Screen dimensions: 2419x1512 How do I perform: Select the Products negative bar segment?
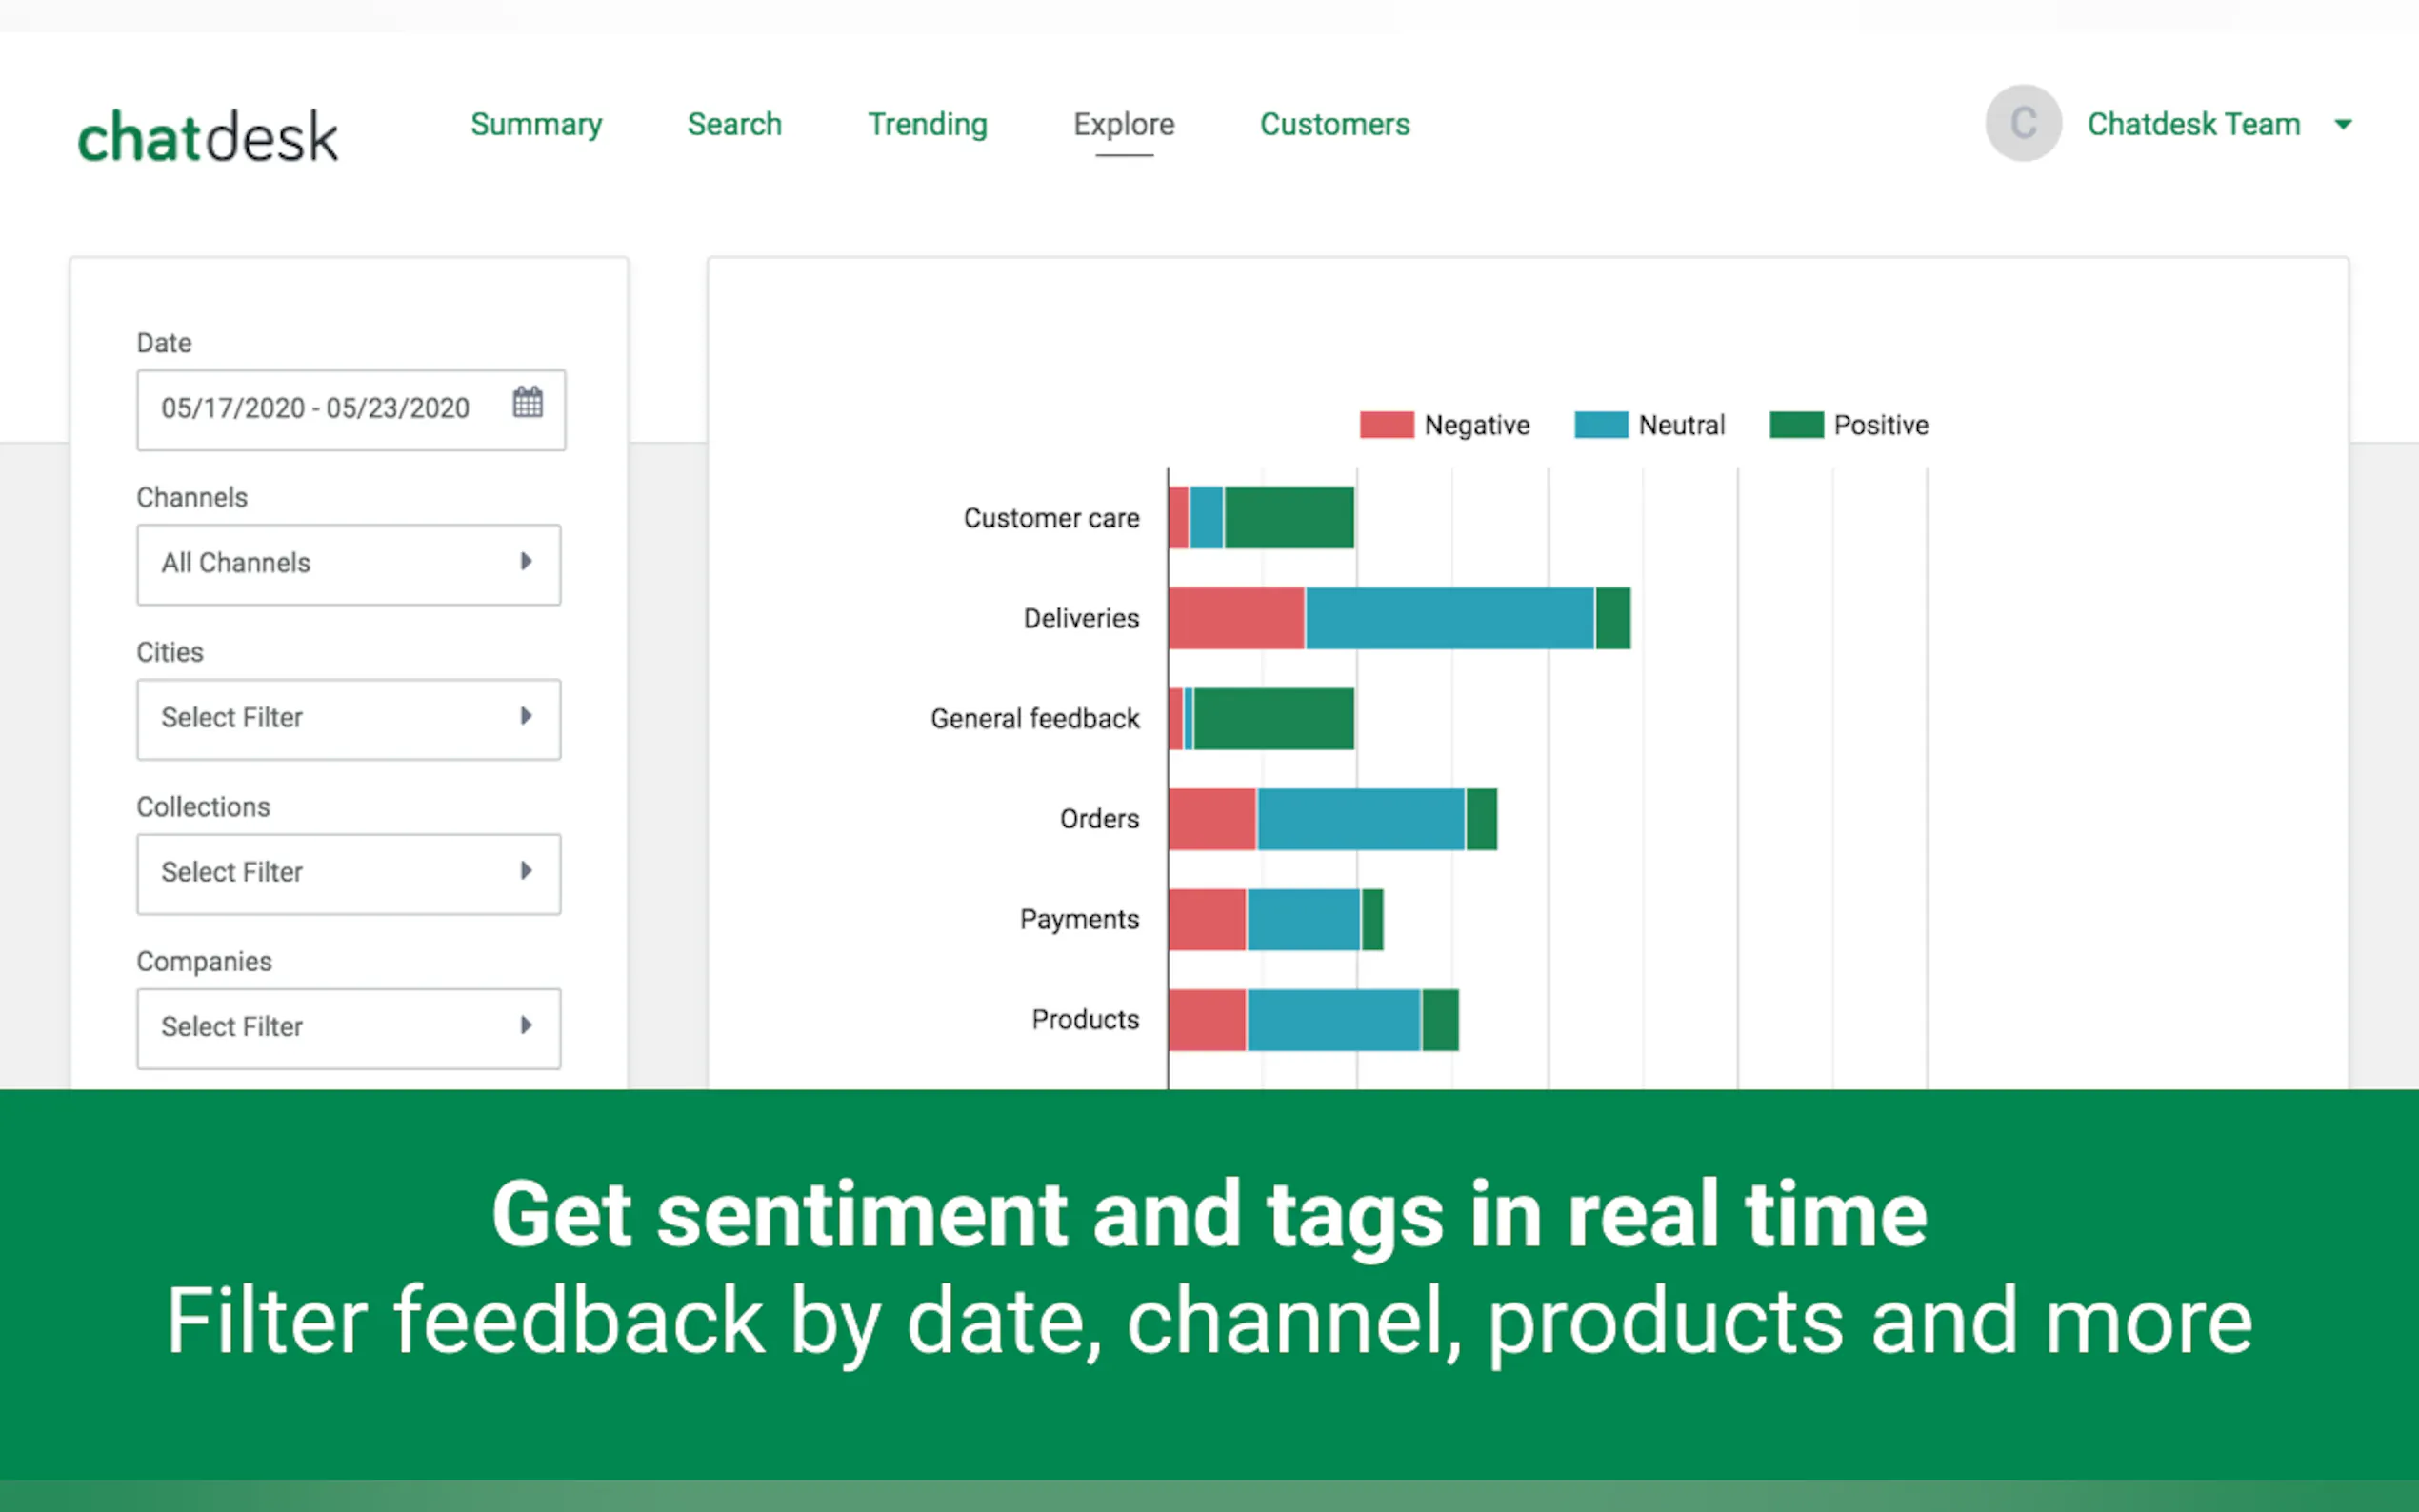pyautogui.click(x=1207, y=1019)
